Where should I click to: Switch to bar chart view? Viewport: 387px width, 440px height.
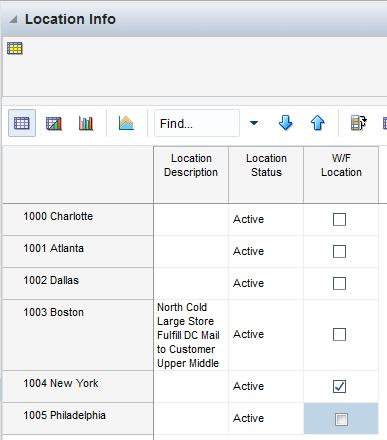click(x=86, y=123)
